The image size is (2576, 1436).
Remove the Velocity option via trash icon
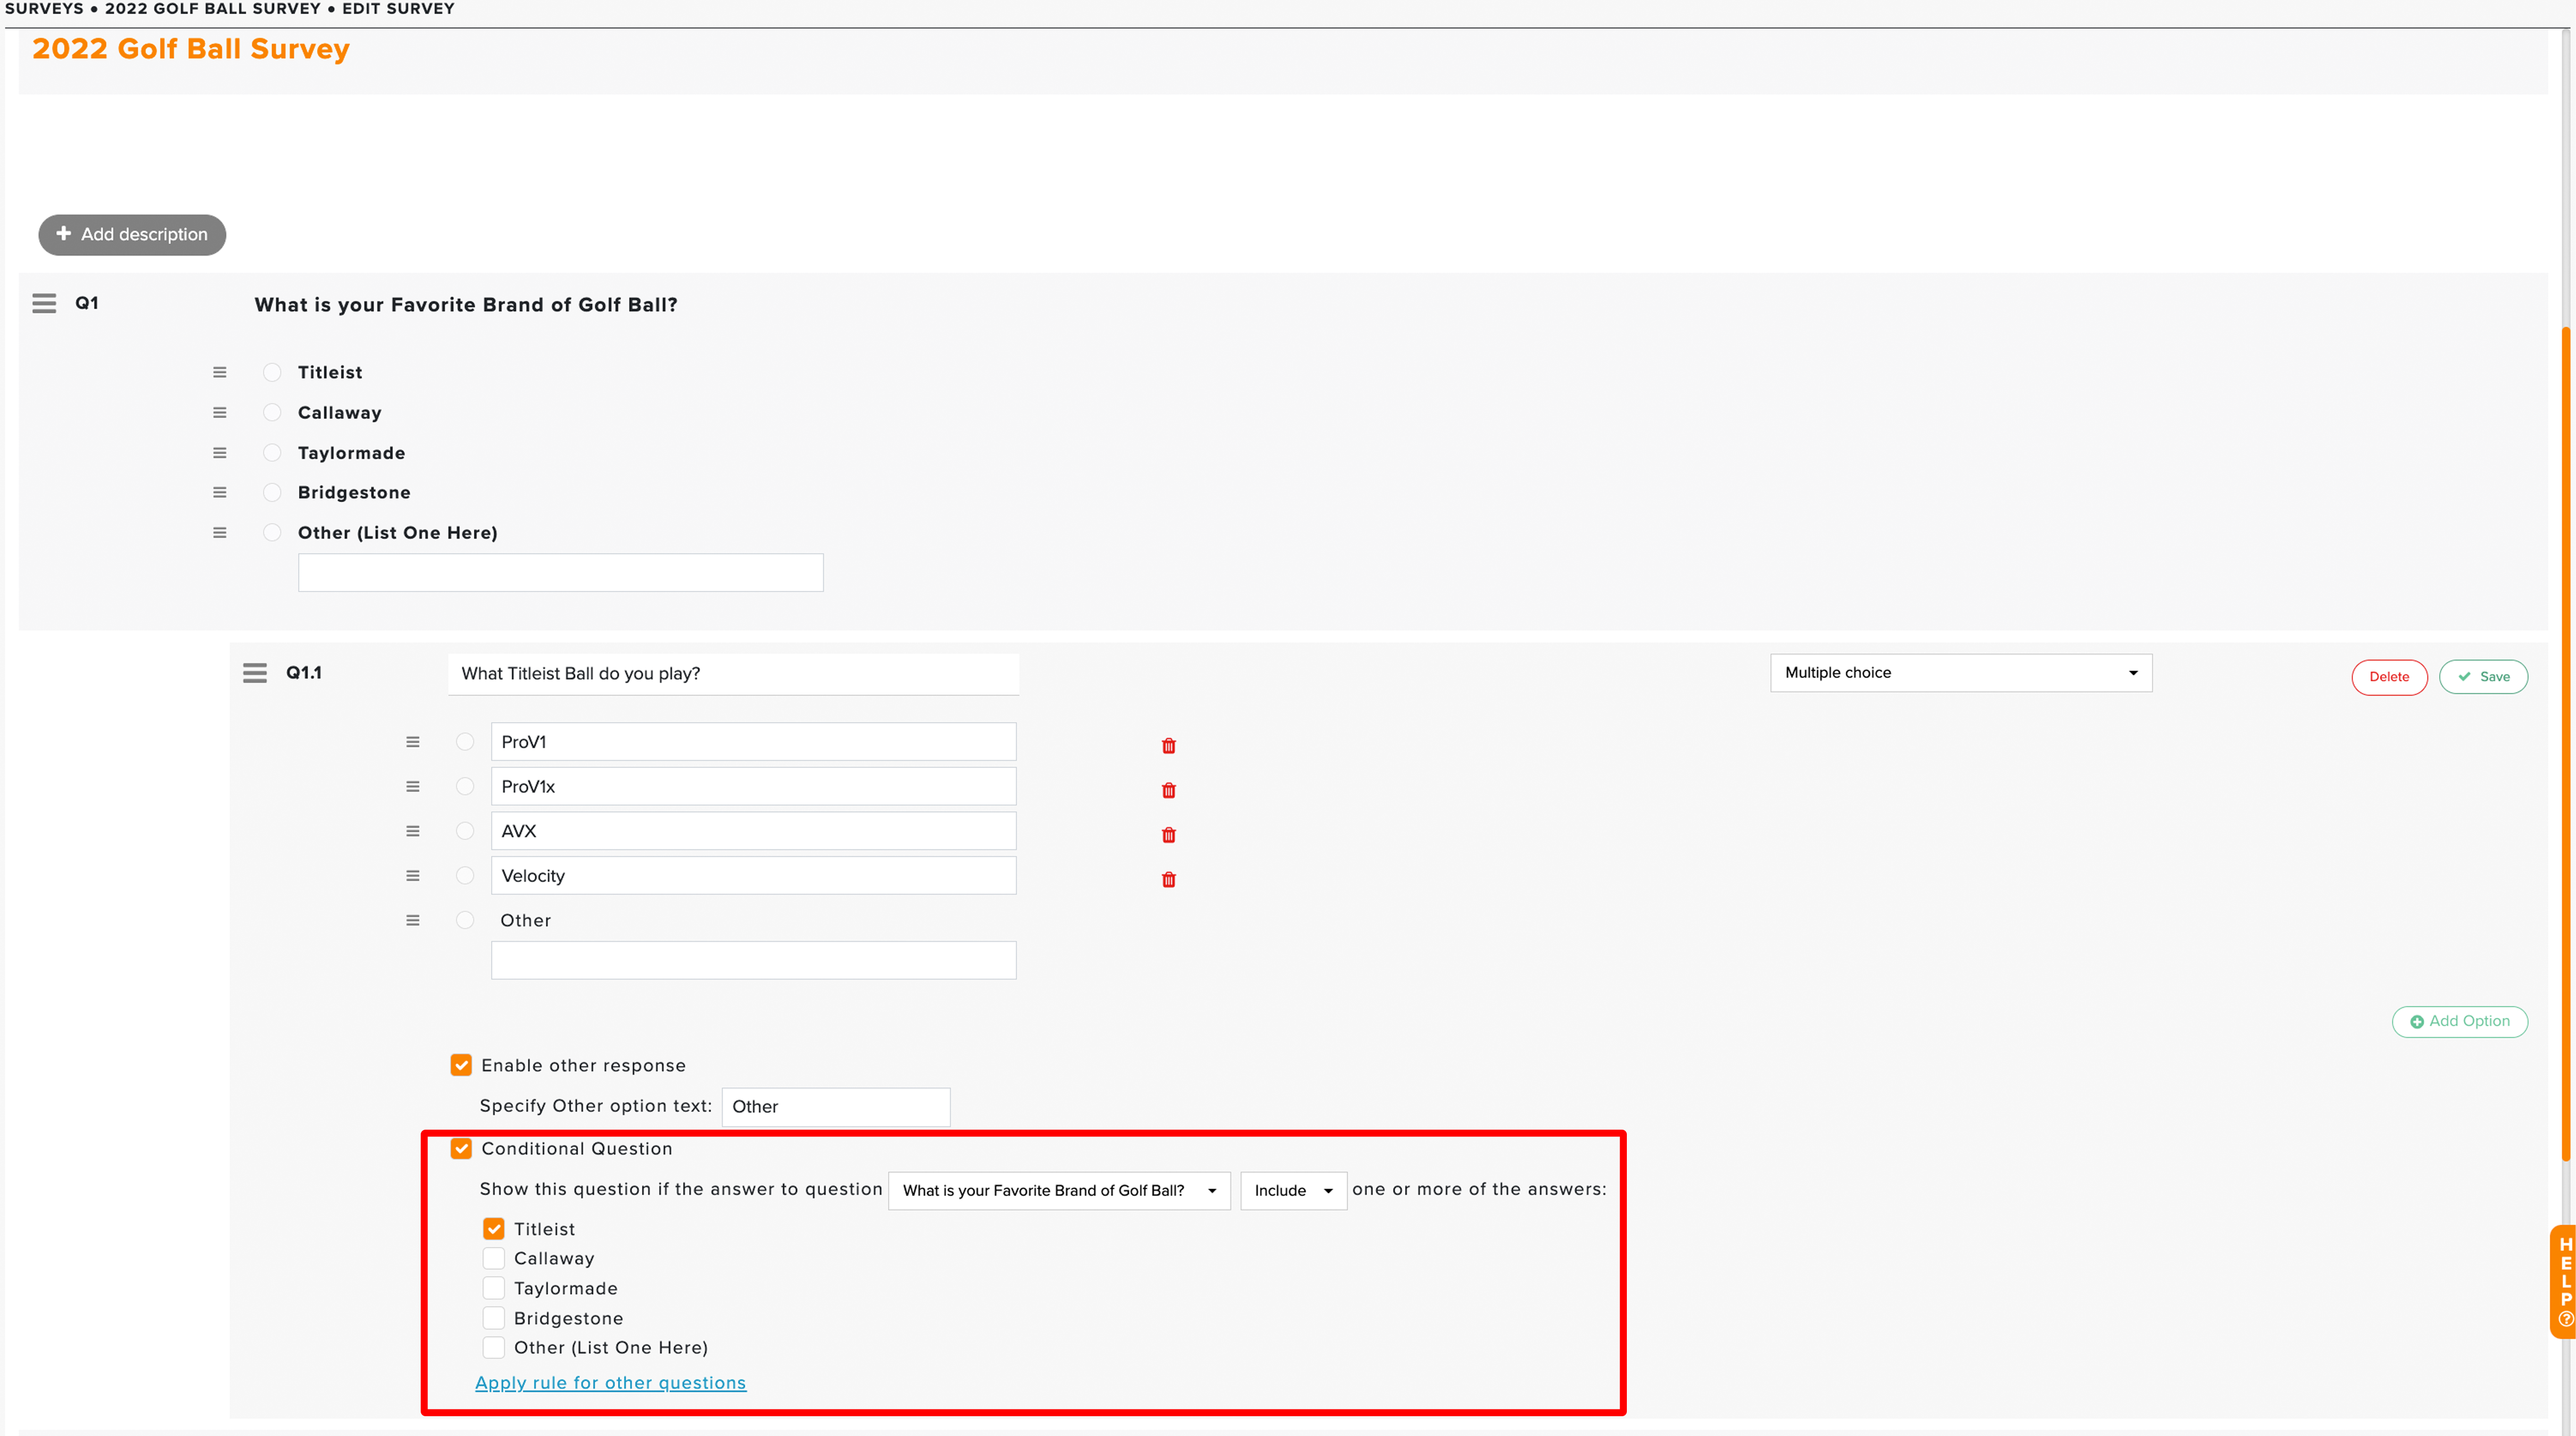pyautogui.click(x=1168, y=880)
